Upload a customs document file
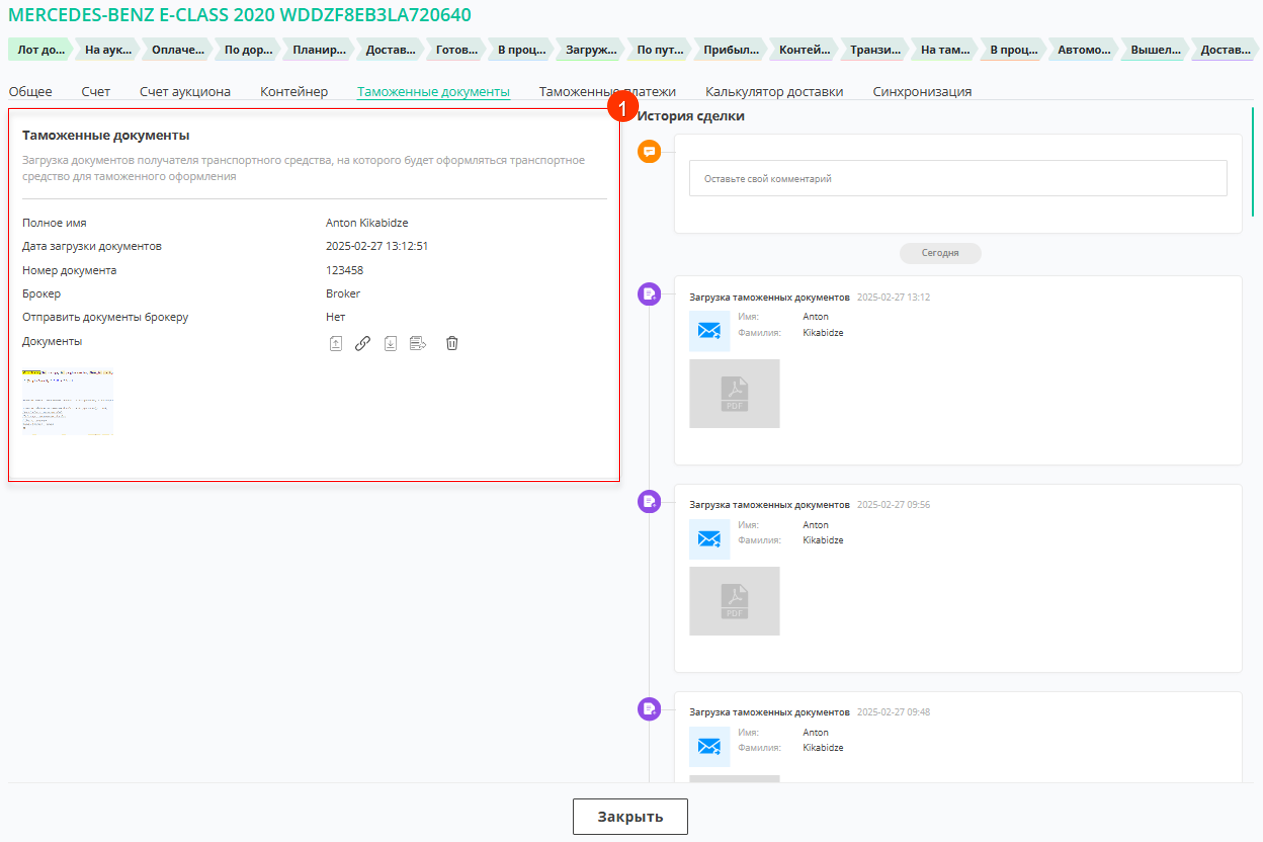 point(336,343)
